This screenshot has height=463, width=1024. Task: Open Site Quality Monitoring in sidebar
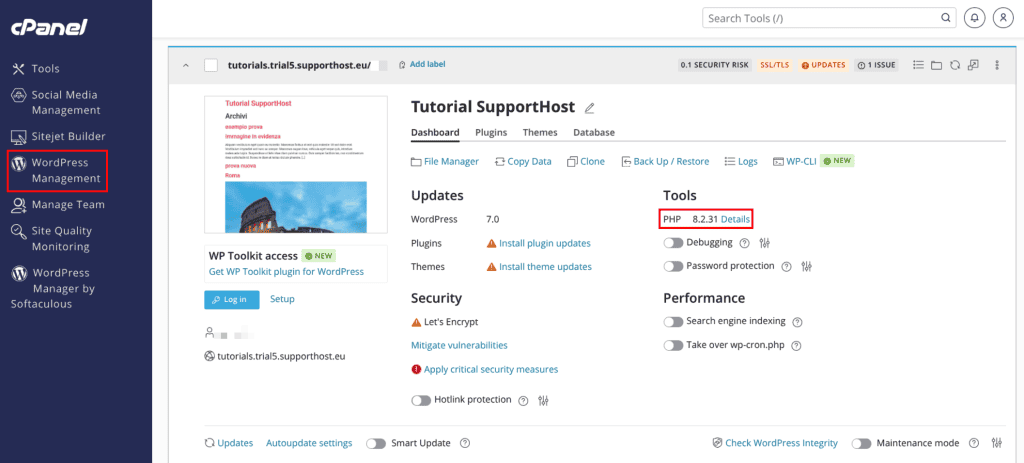pyautogui.click(x=52, y=238)
